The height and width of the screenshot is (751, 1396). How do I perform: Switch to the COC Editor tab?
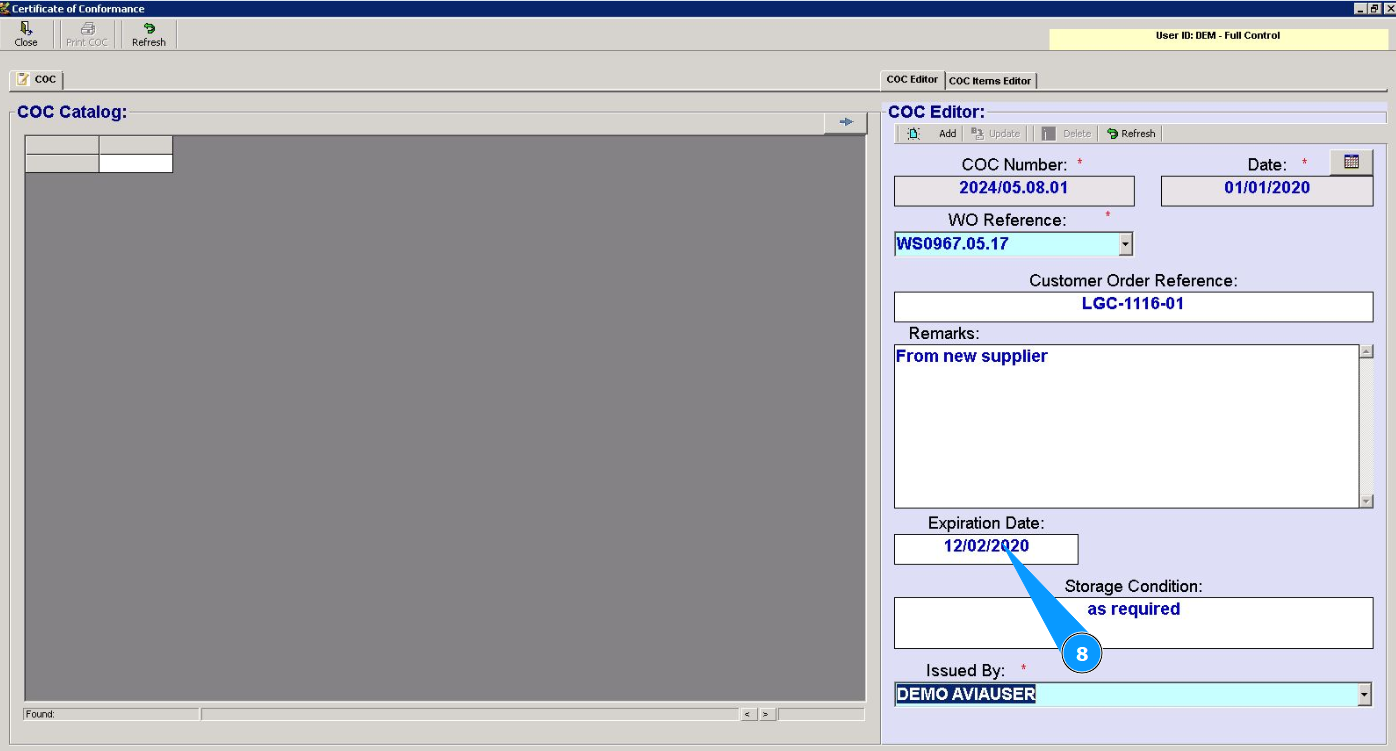point(912,80)
